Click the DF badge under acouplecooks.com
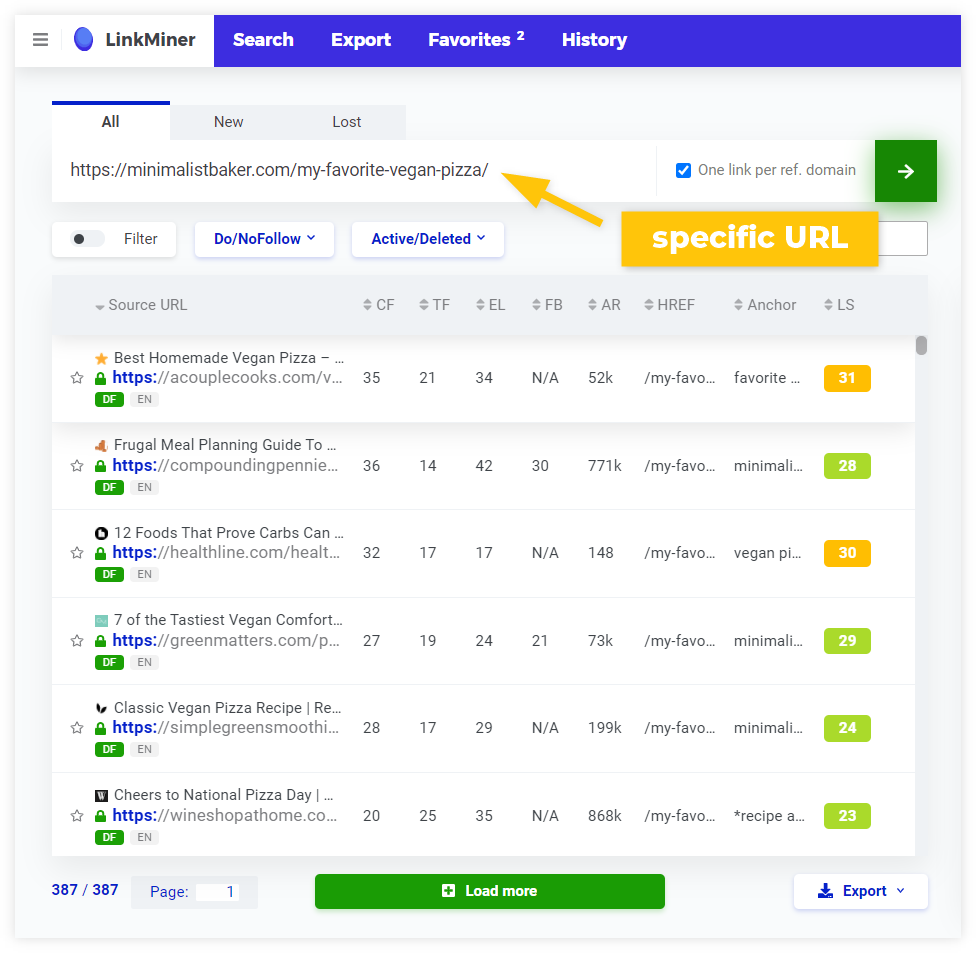The width and height of the screenshot is (976, 953). [110, 400]
